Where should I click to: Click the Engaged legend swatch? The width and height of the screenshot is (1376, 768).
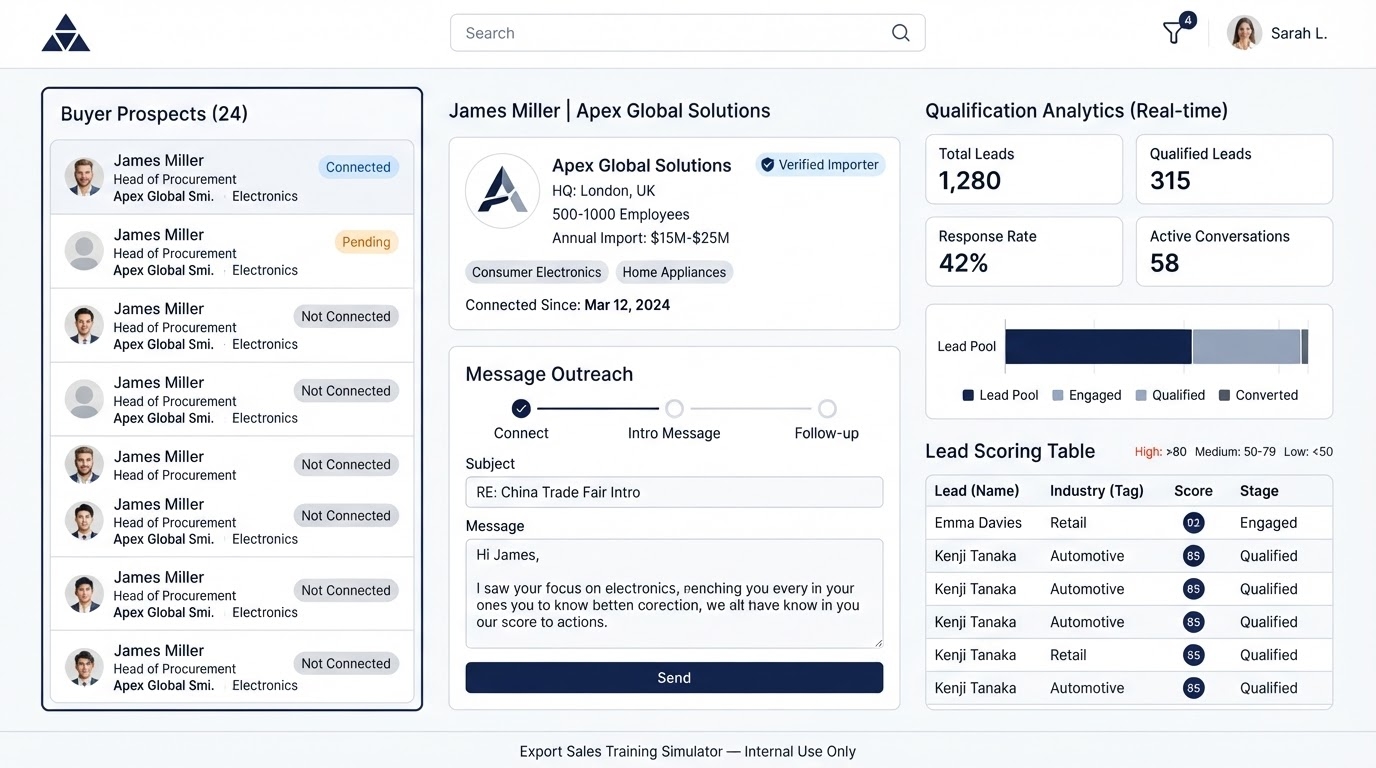point(1058,395)
